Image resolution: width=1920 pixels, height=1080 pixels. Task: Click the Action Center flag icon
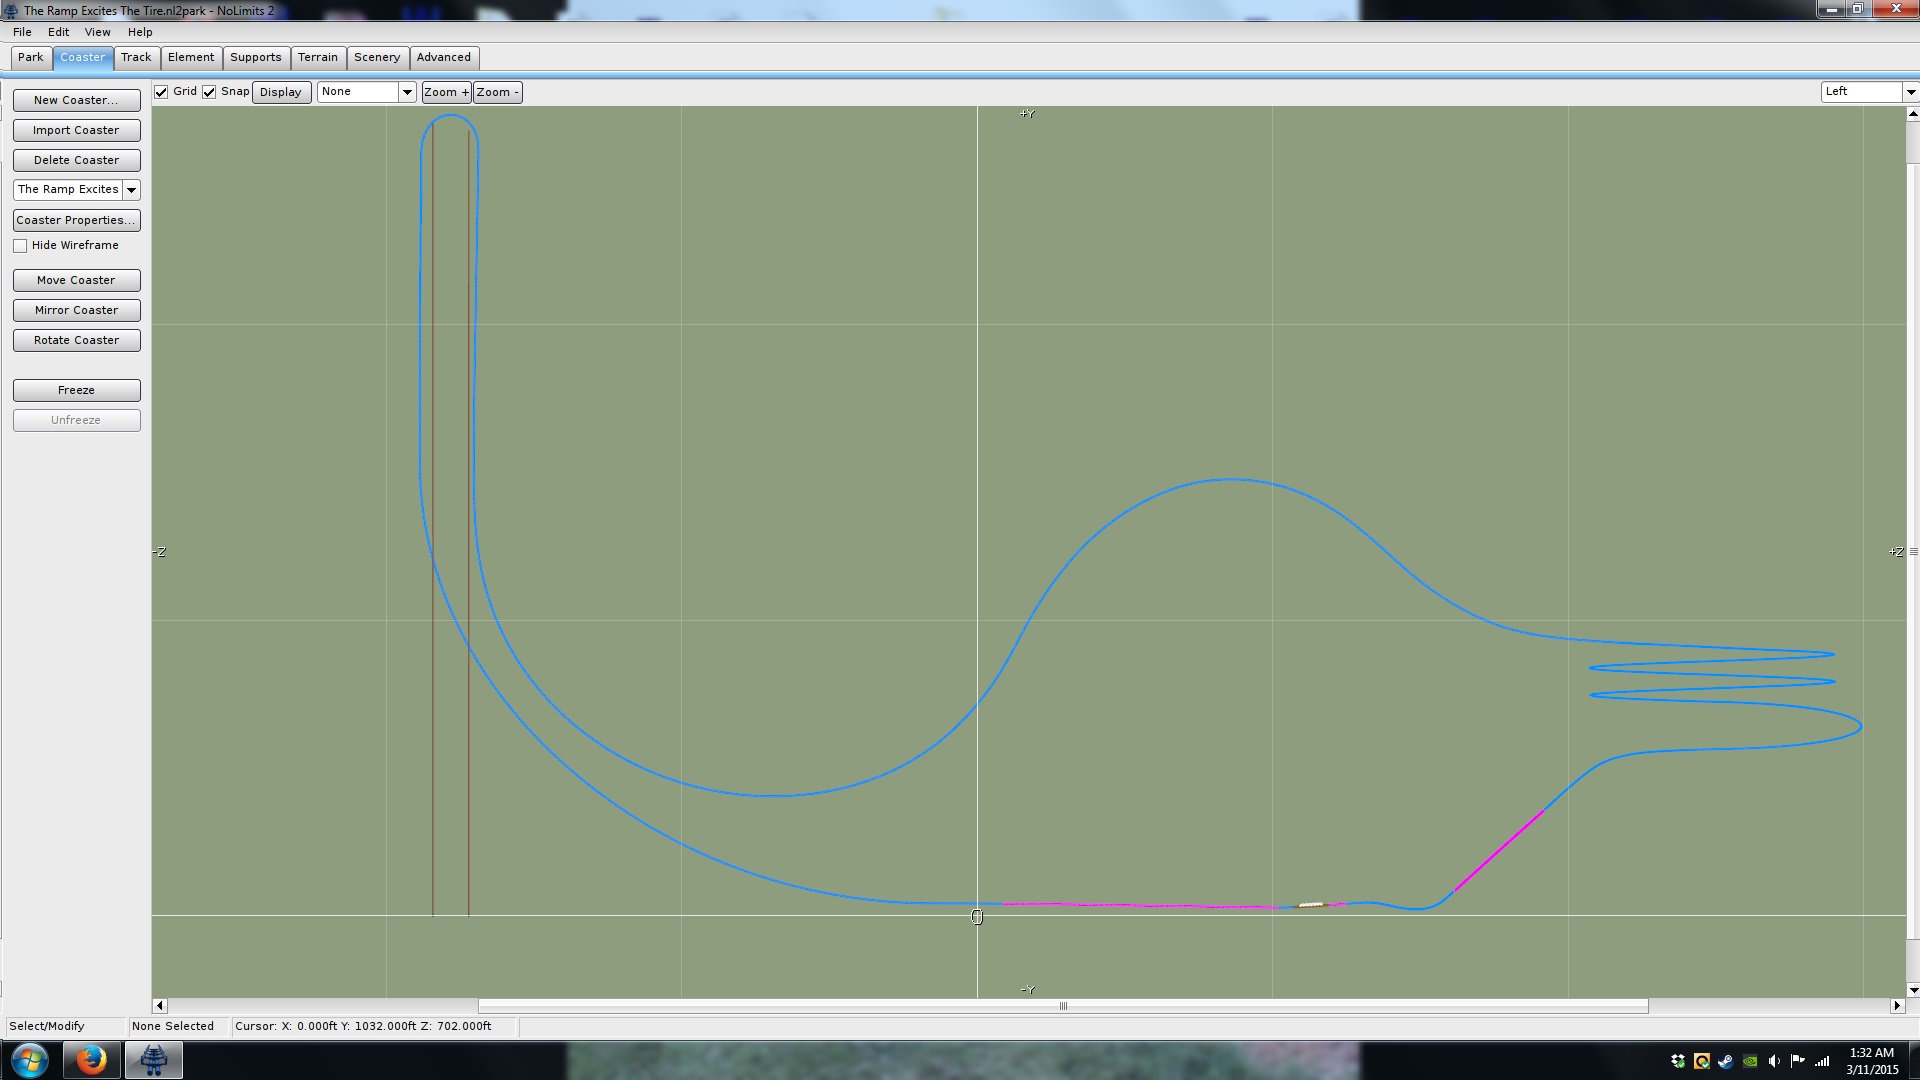click(x=1798, y=1061)
